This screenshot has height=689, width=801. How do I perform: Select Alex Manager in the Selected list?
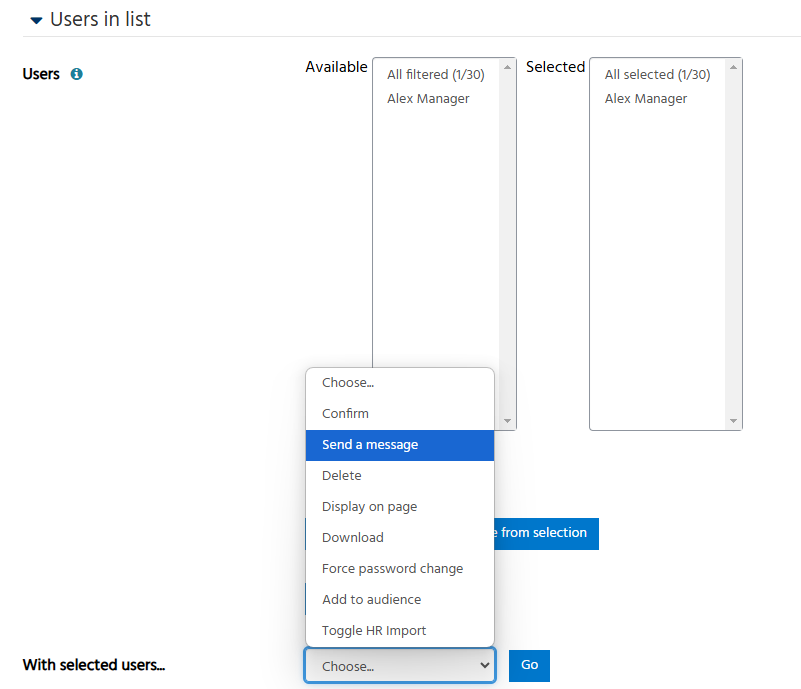646,99
